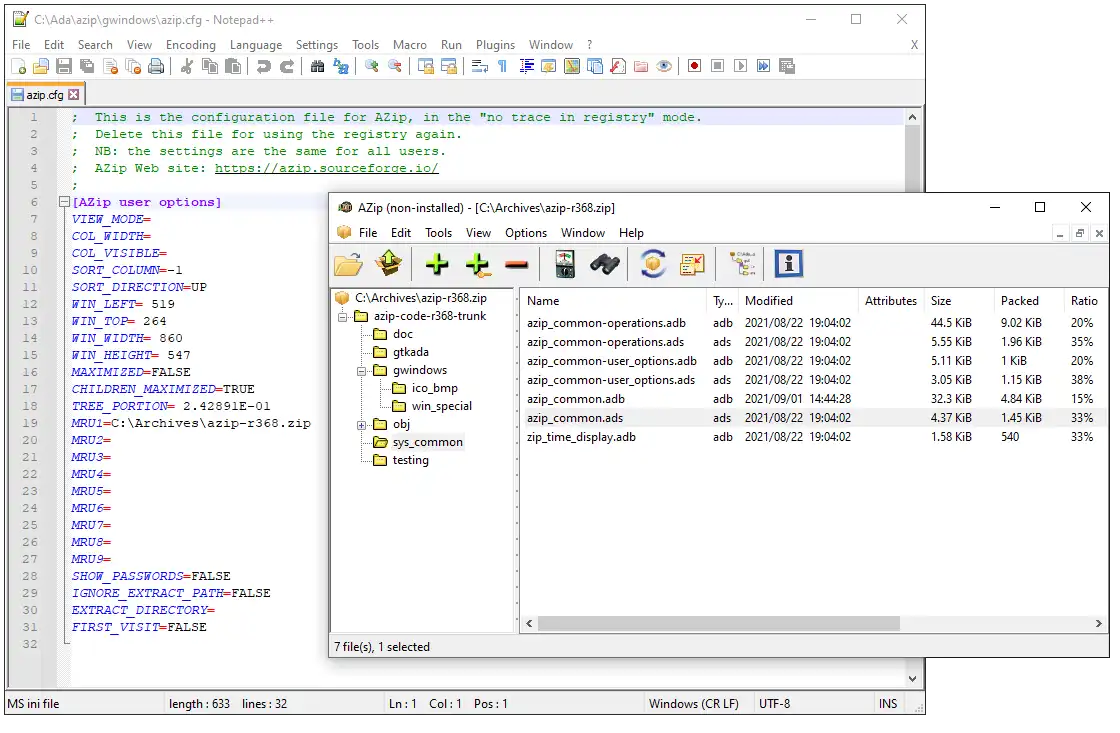Toggle word wrap in Notepad++ toolbar
This screenshot has height=733, width=1120.
tap(479, 67)
